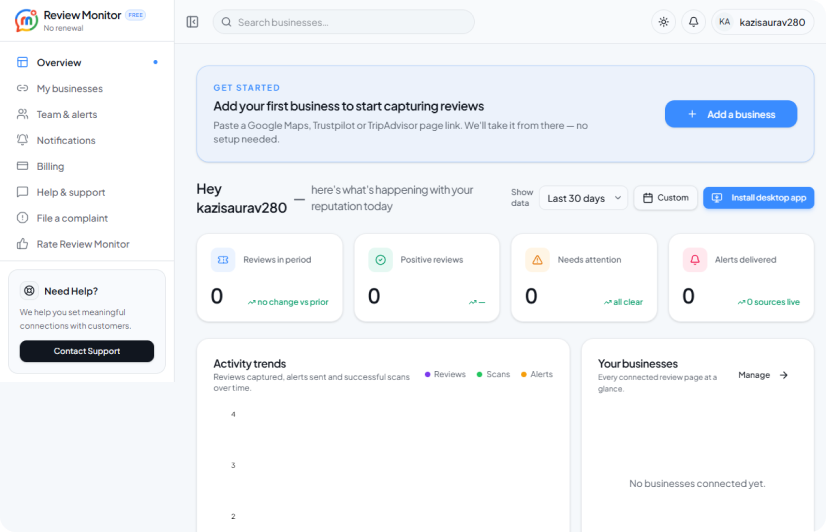This screenshot has width=826, height=532.
Task: Click the Need Help lifebuoy icon
Action: pos(30,290)
